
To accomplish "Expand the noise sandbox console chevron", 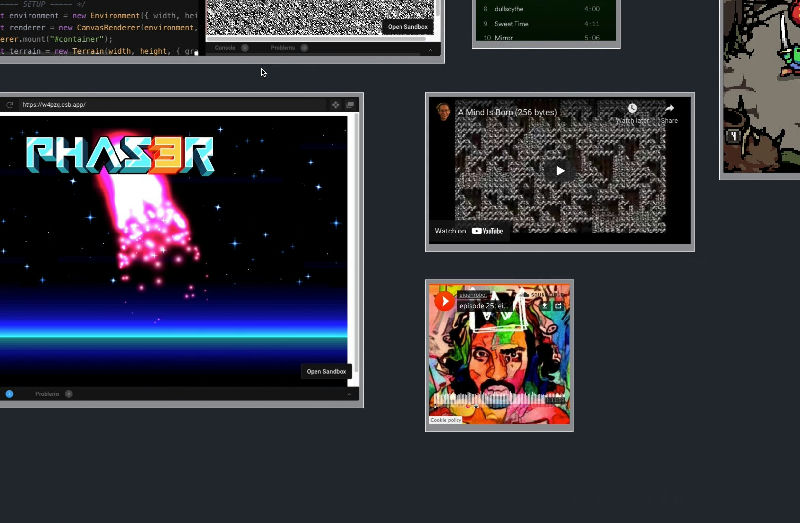I will click(430, 49).
